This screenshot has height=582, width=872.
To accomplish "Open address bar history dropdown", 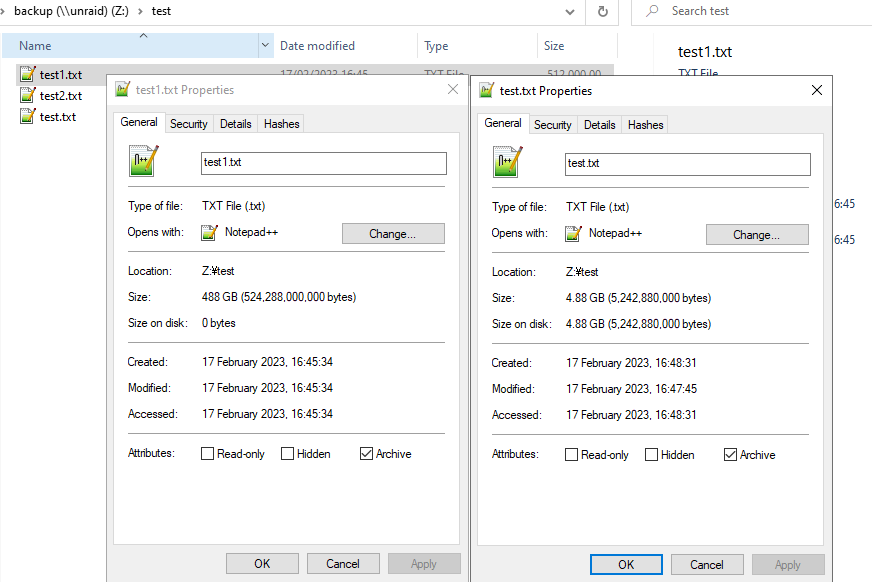I will coord(570,11).
